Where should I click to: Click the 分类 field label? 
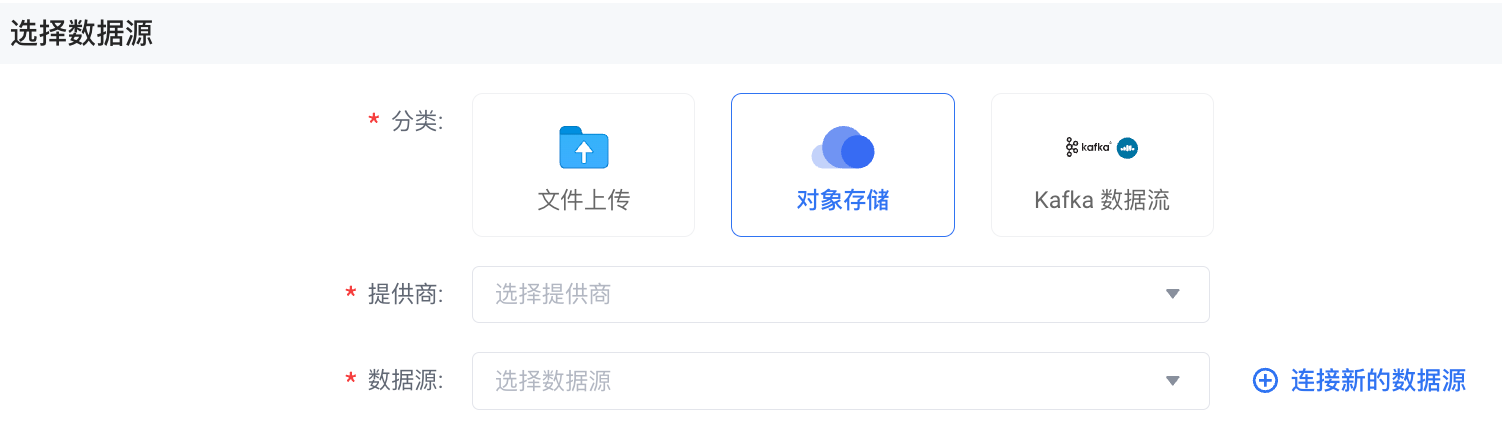417,121
